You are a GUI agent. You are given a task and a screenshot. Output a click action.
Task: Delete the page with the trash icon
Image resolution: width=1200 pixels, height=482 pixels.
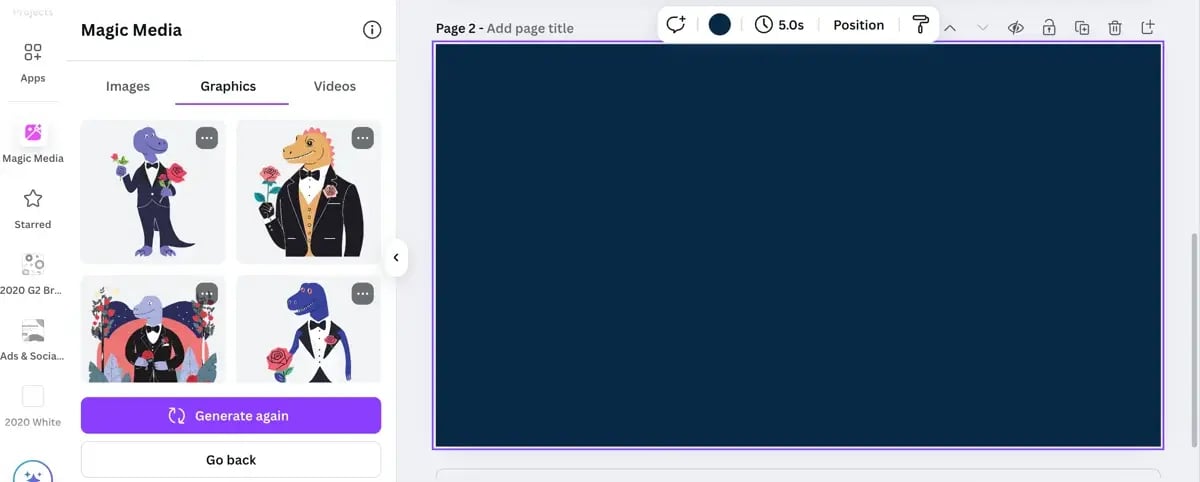(x=1115, y=28)
